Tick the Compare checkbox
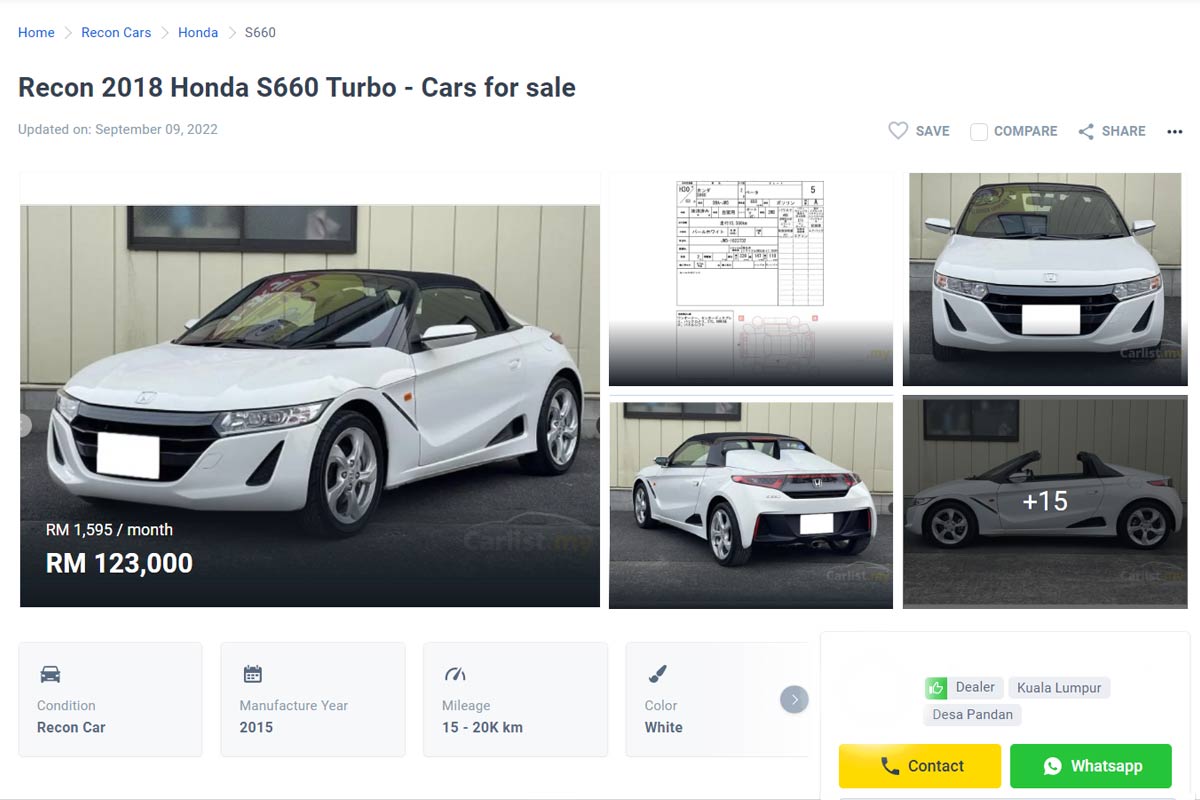Screen dimensions: 1200x800 tap(979, 132)
